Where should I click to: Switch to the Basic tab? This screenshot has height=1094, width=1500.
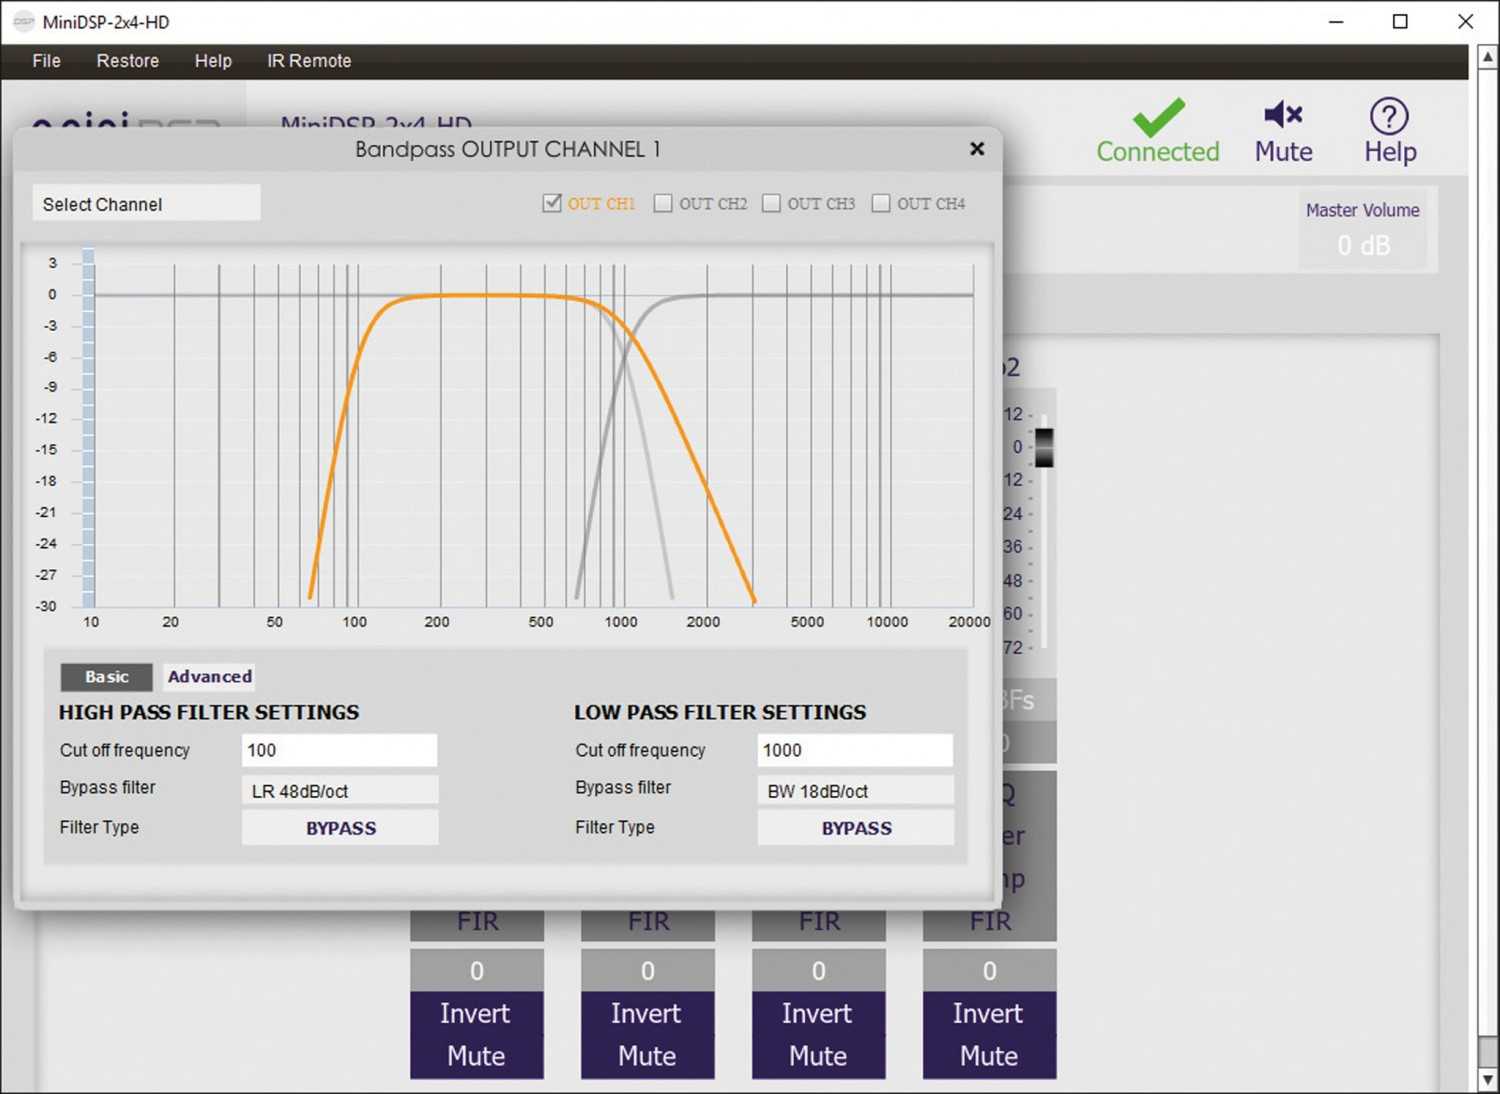(107, 677)
